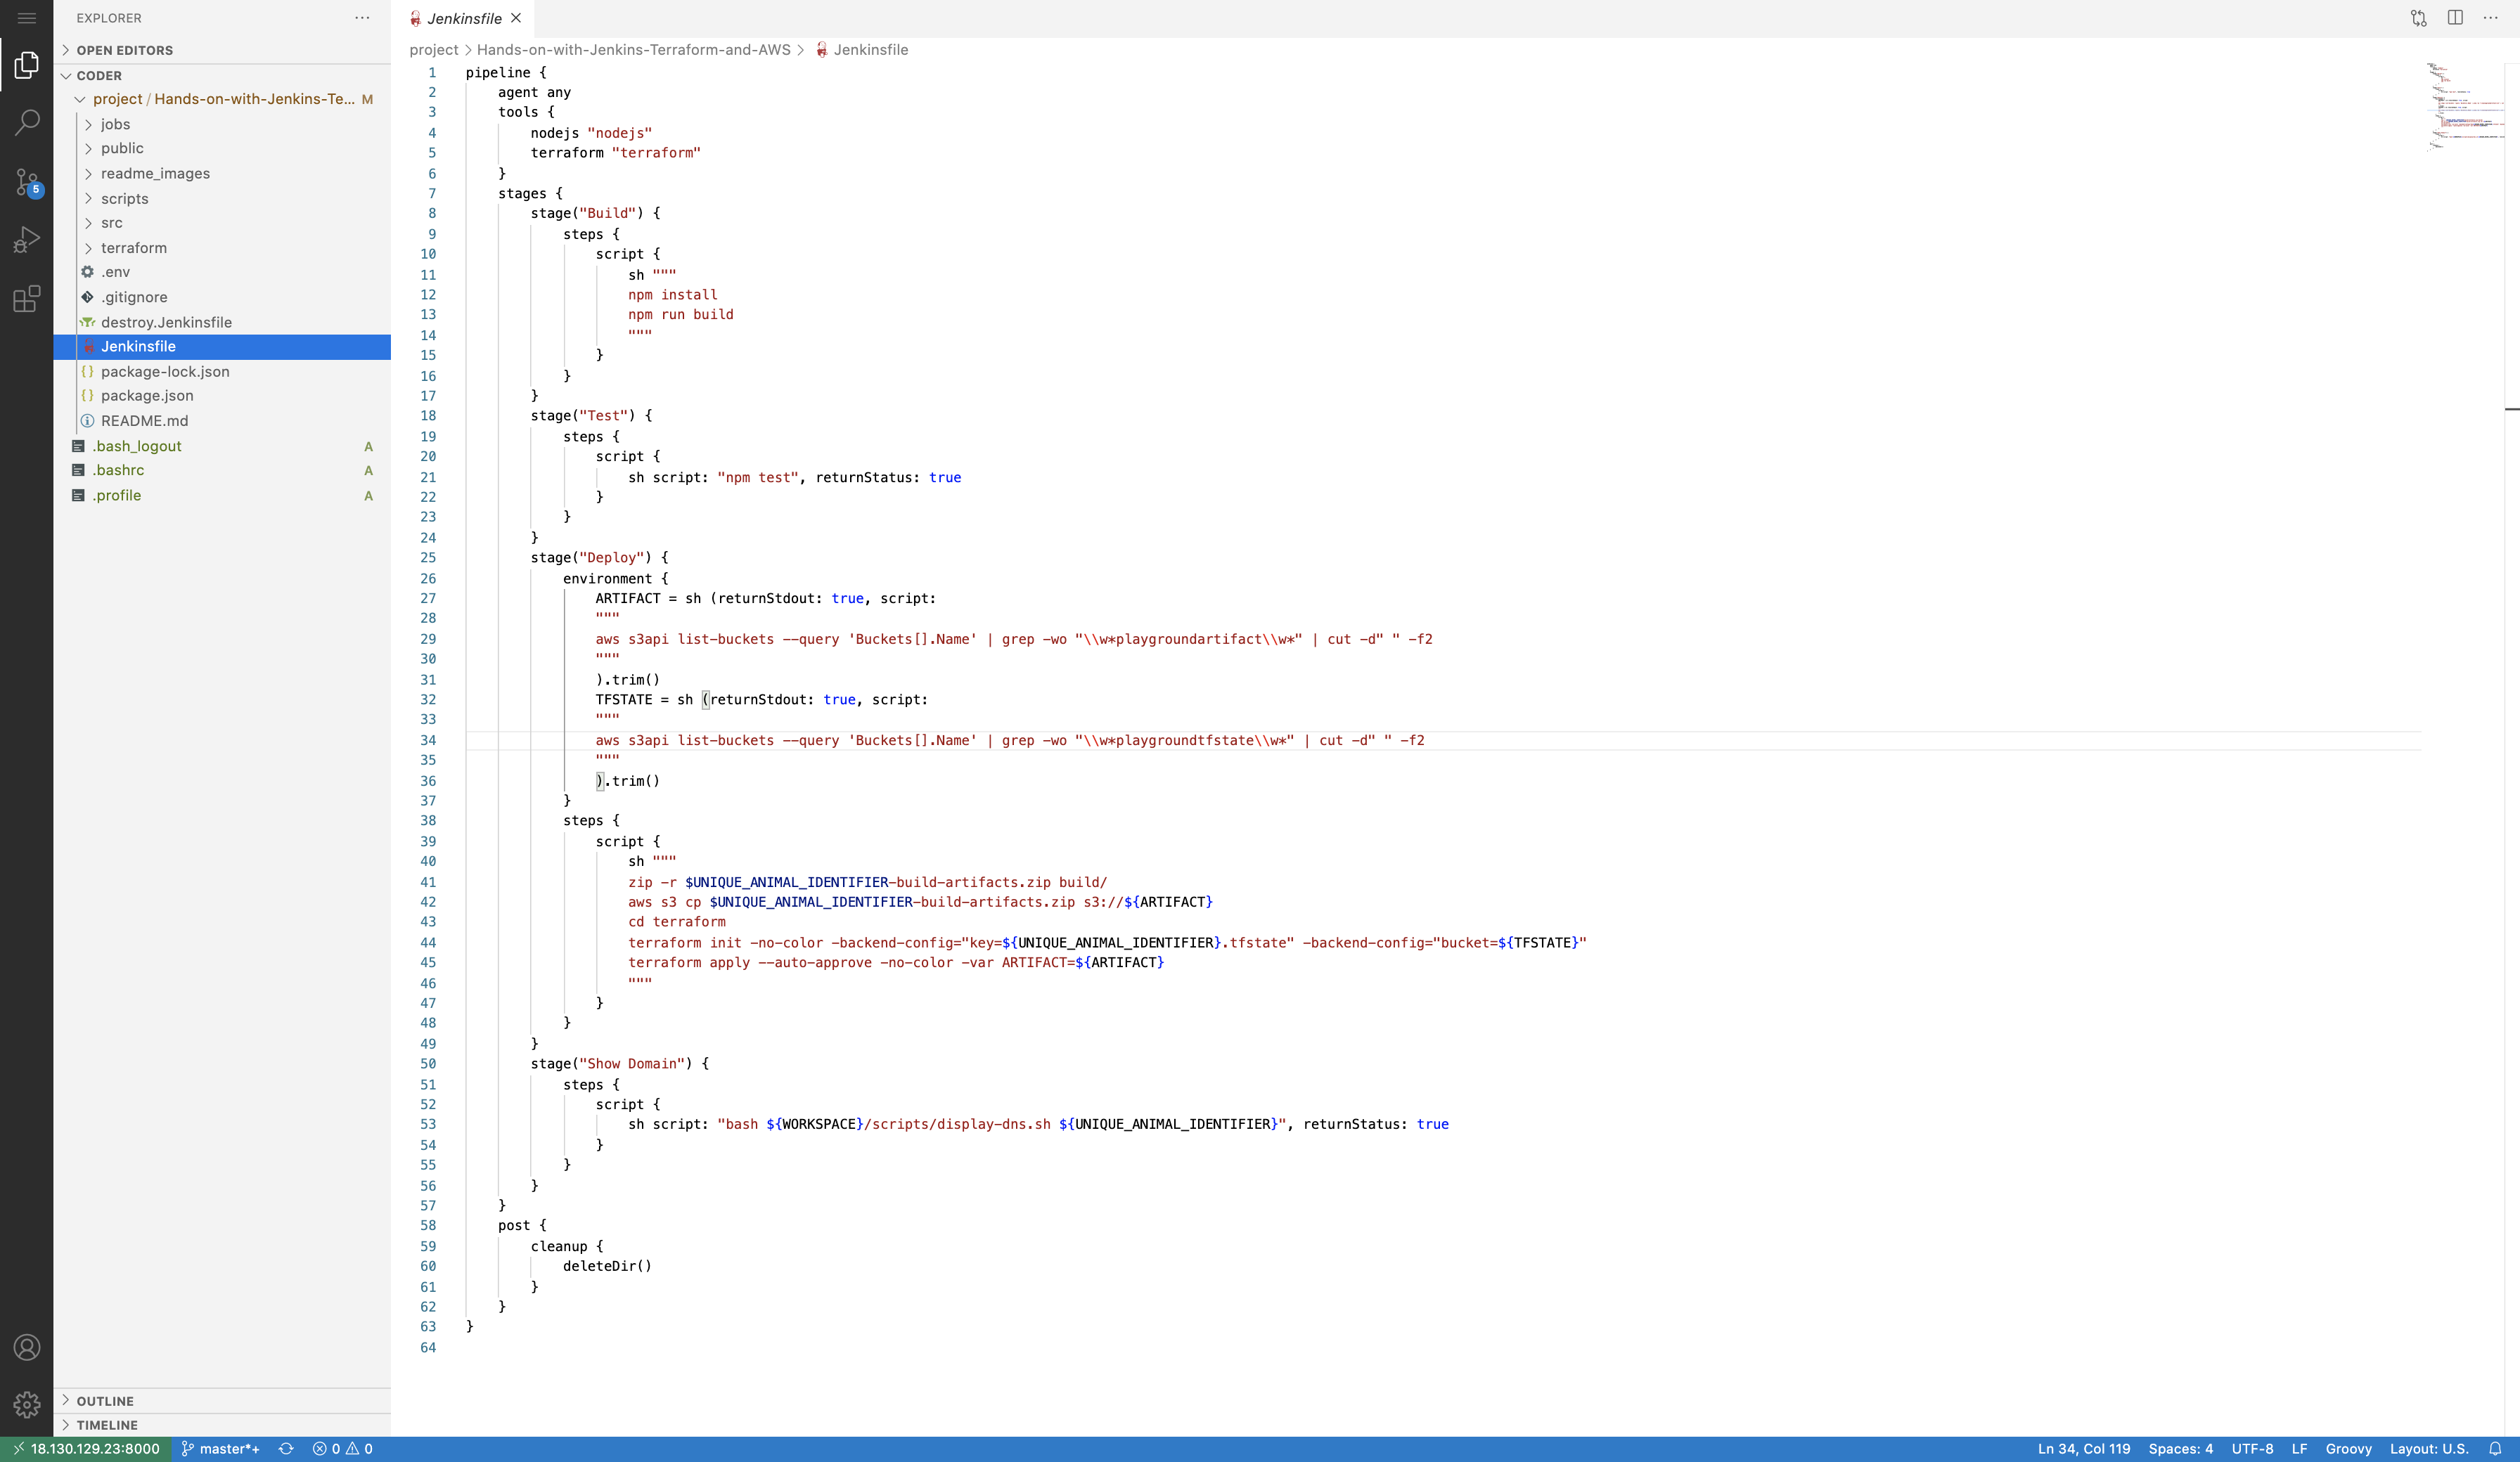
Task: Expand the public folder
Action: pyautogui.click(x=222, y=148)
